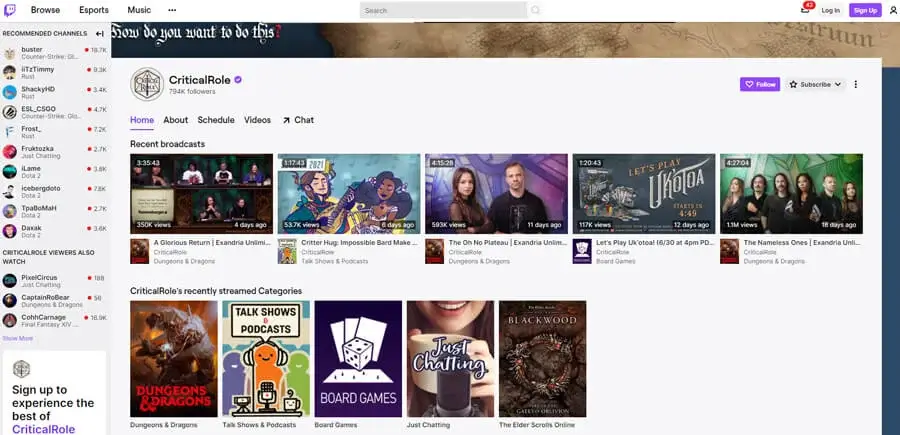Image resolution: width=900 pixels, height=435 pixels.
Task: Open the Music menu
Action: click(x=139, y=10)
